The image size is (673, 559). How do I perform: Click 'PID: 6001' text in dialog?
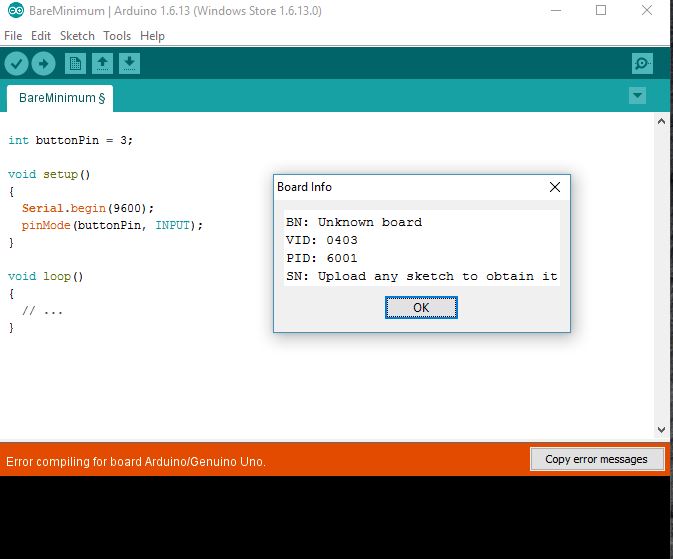coord(321,258)
